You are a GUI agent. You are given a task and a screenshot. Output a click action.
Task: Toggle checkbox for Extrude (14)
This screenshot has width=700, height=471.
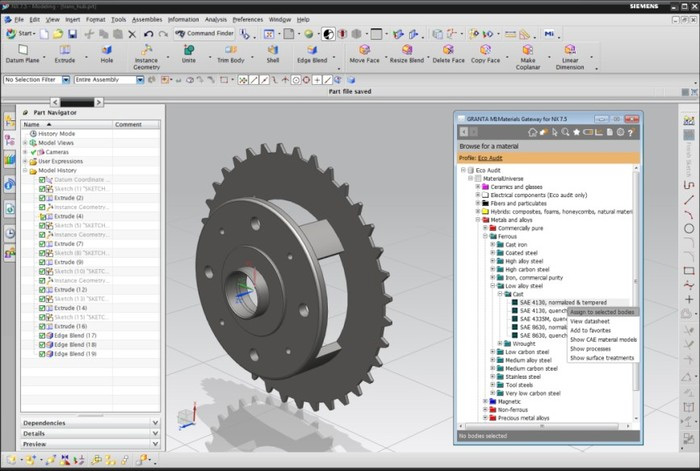[42, 308]
